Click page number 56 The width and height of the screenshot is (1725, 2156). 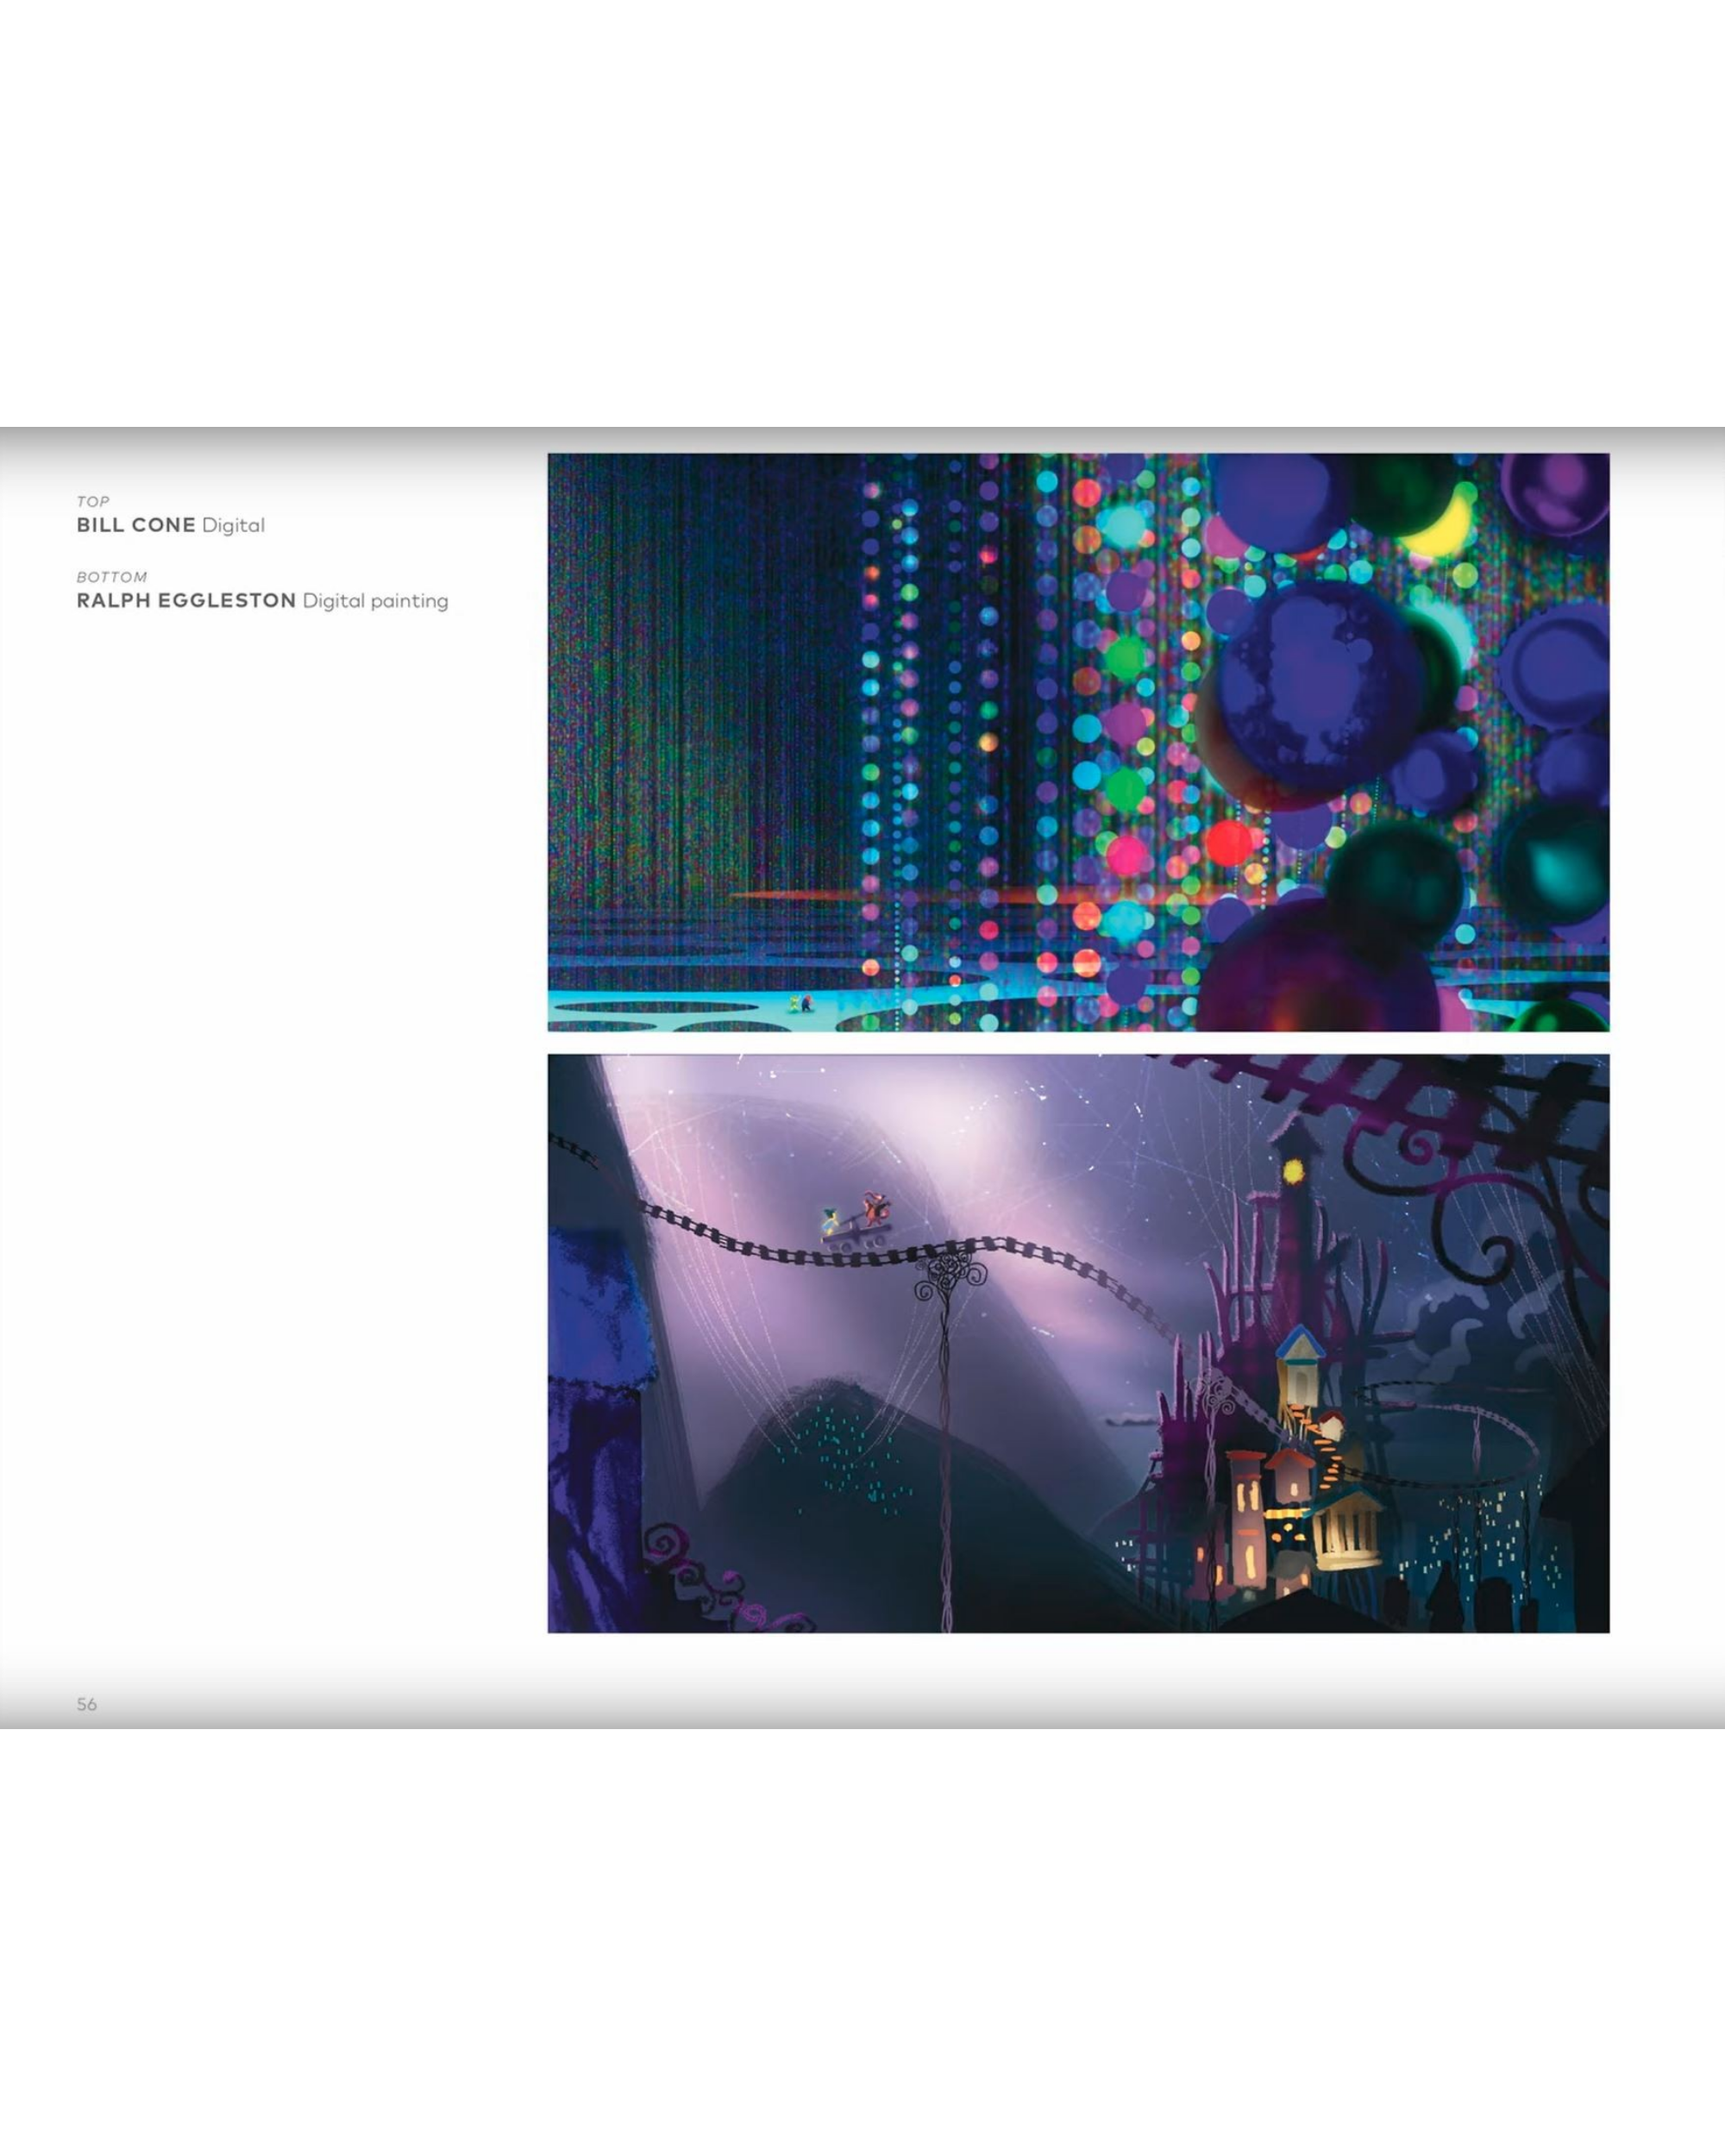point(87,1704)
